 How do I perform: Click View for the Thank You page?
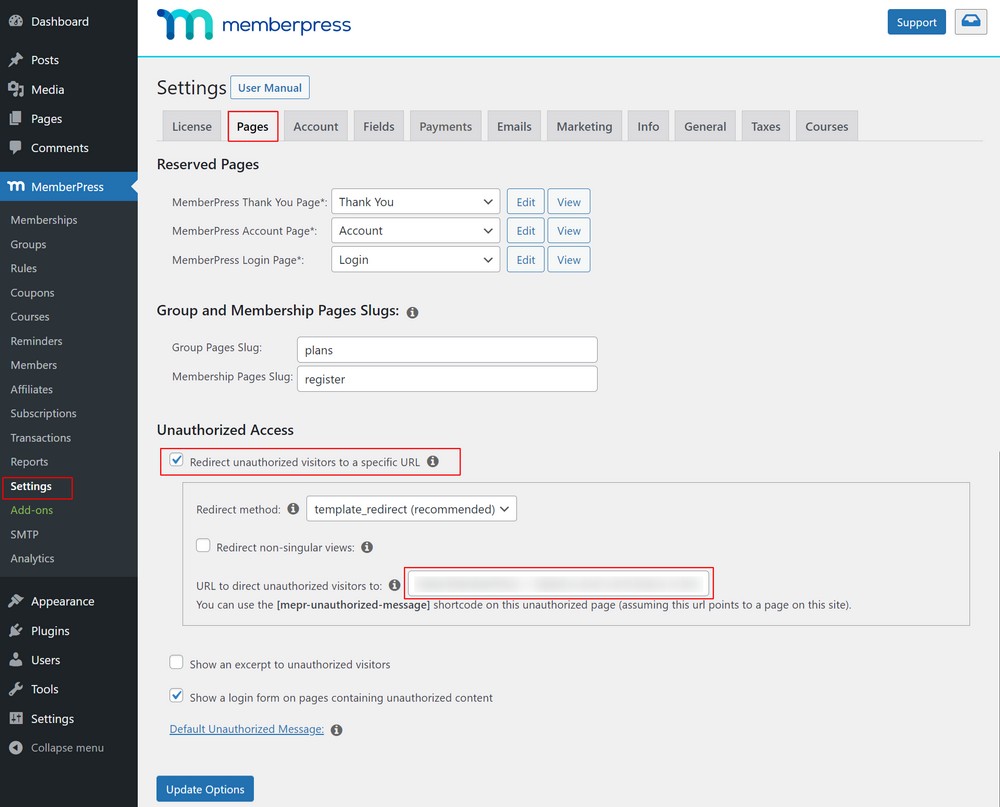[x=569, y=202]
